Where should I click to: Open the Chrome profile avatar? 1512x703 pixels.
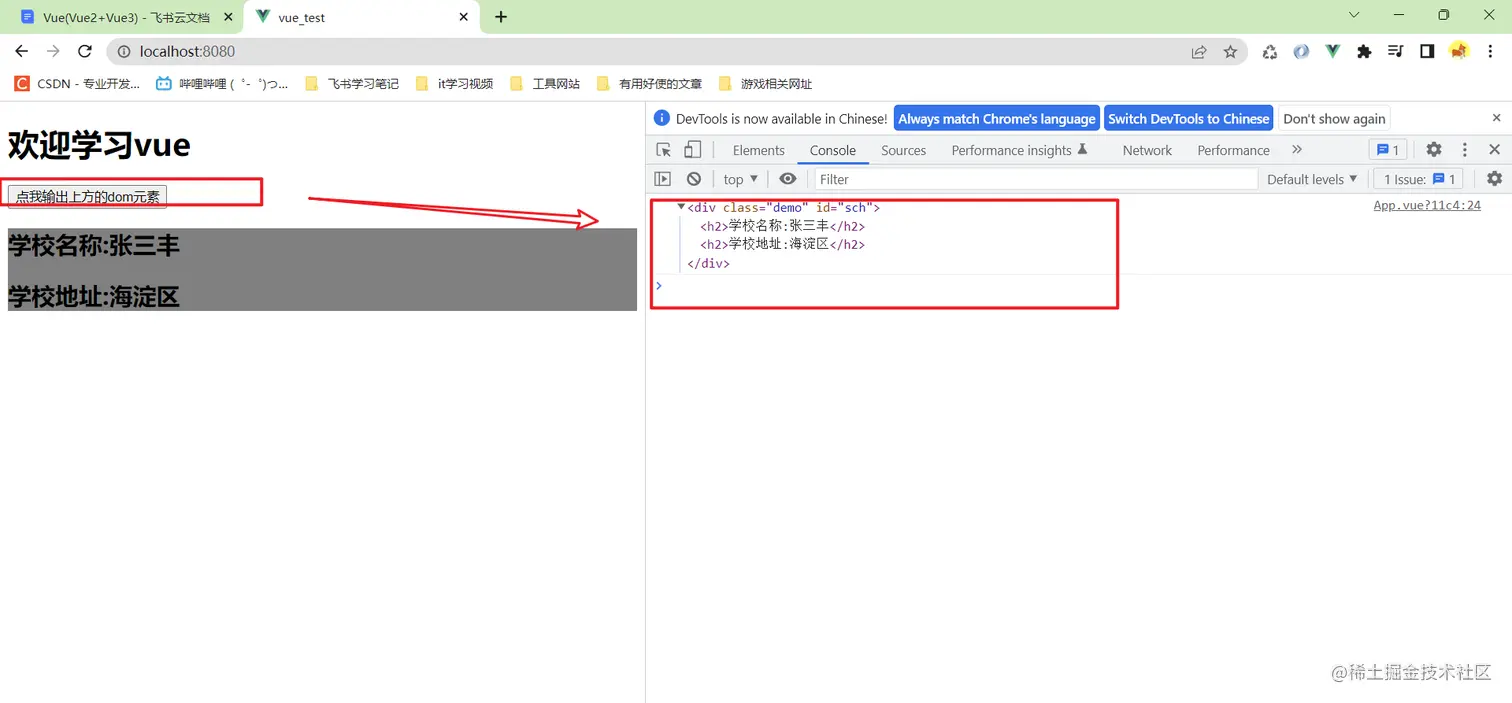(1458, 52)
